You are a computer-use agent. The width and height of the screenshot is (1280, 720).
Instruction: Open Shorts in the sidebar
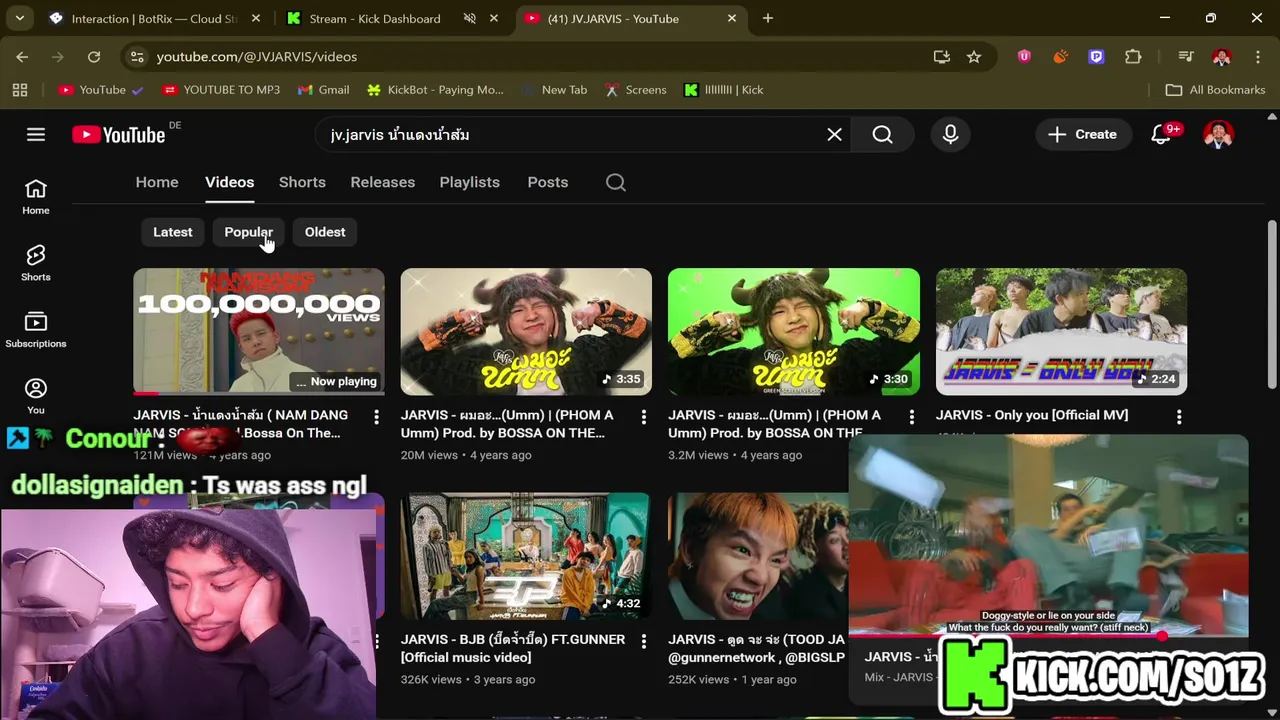(36, 264)
